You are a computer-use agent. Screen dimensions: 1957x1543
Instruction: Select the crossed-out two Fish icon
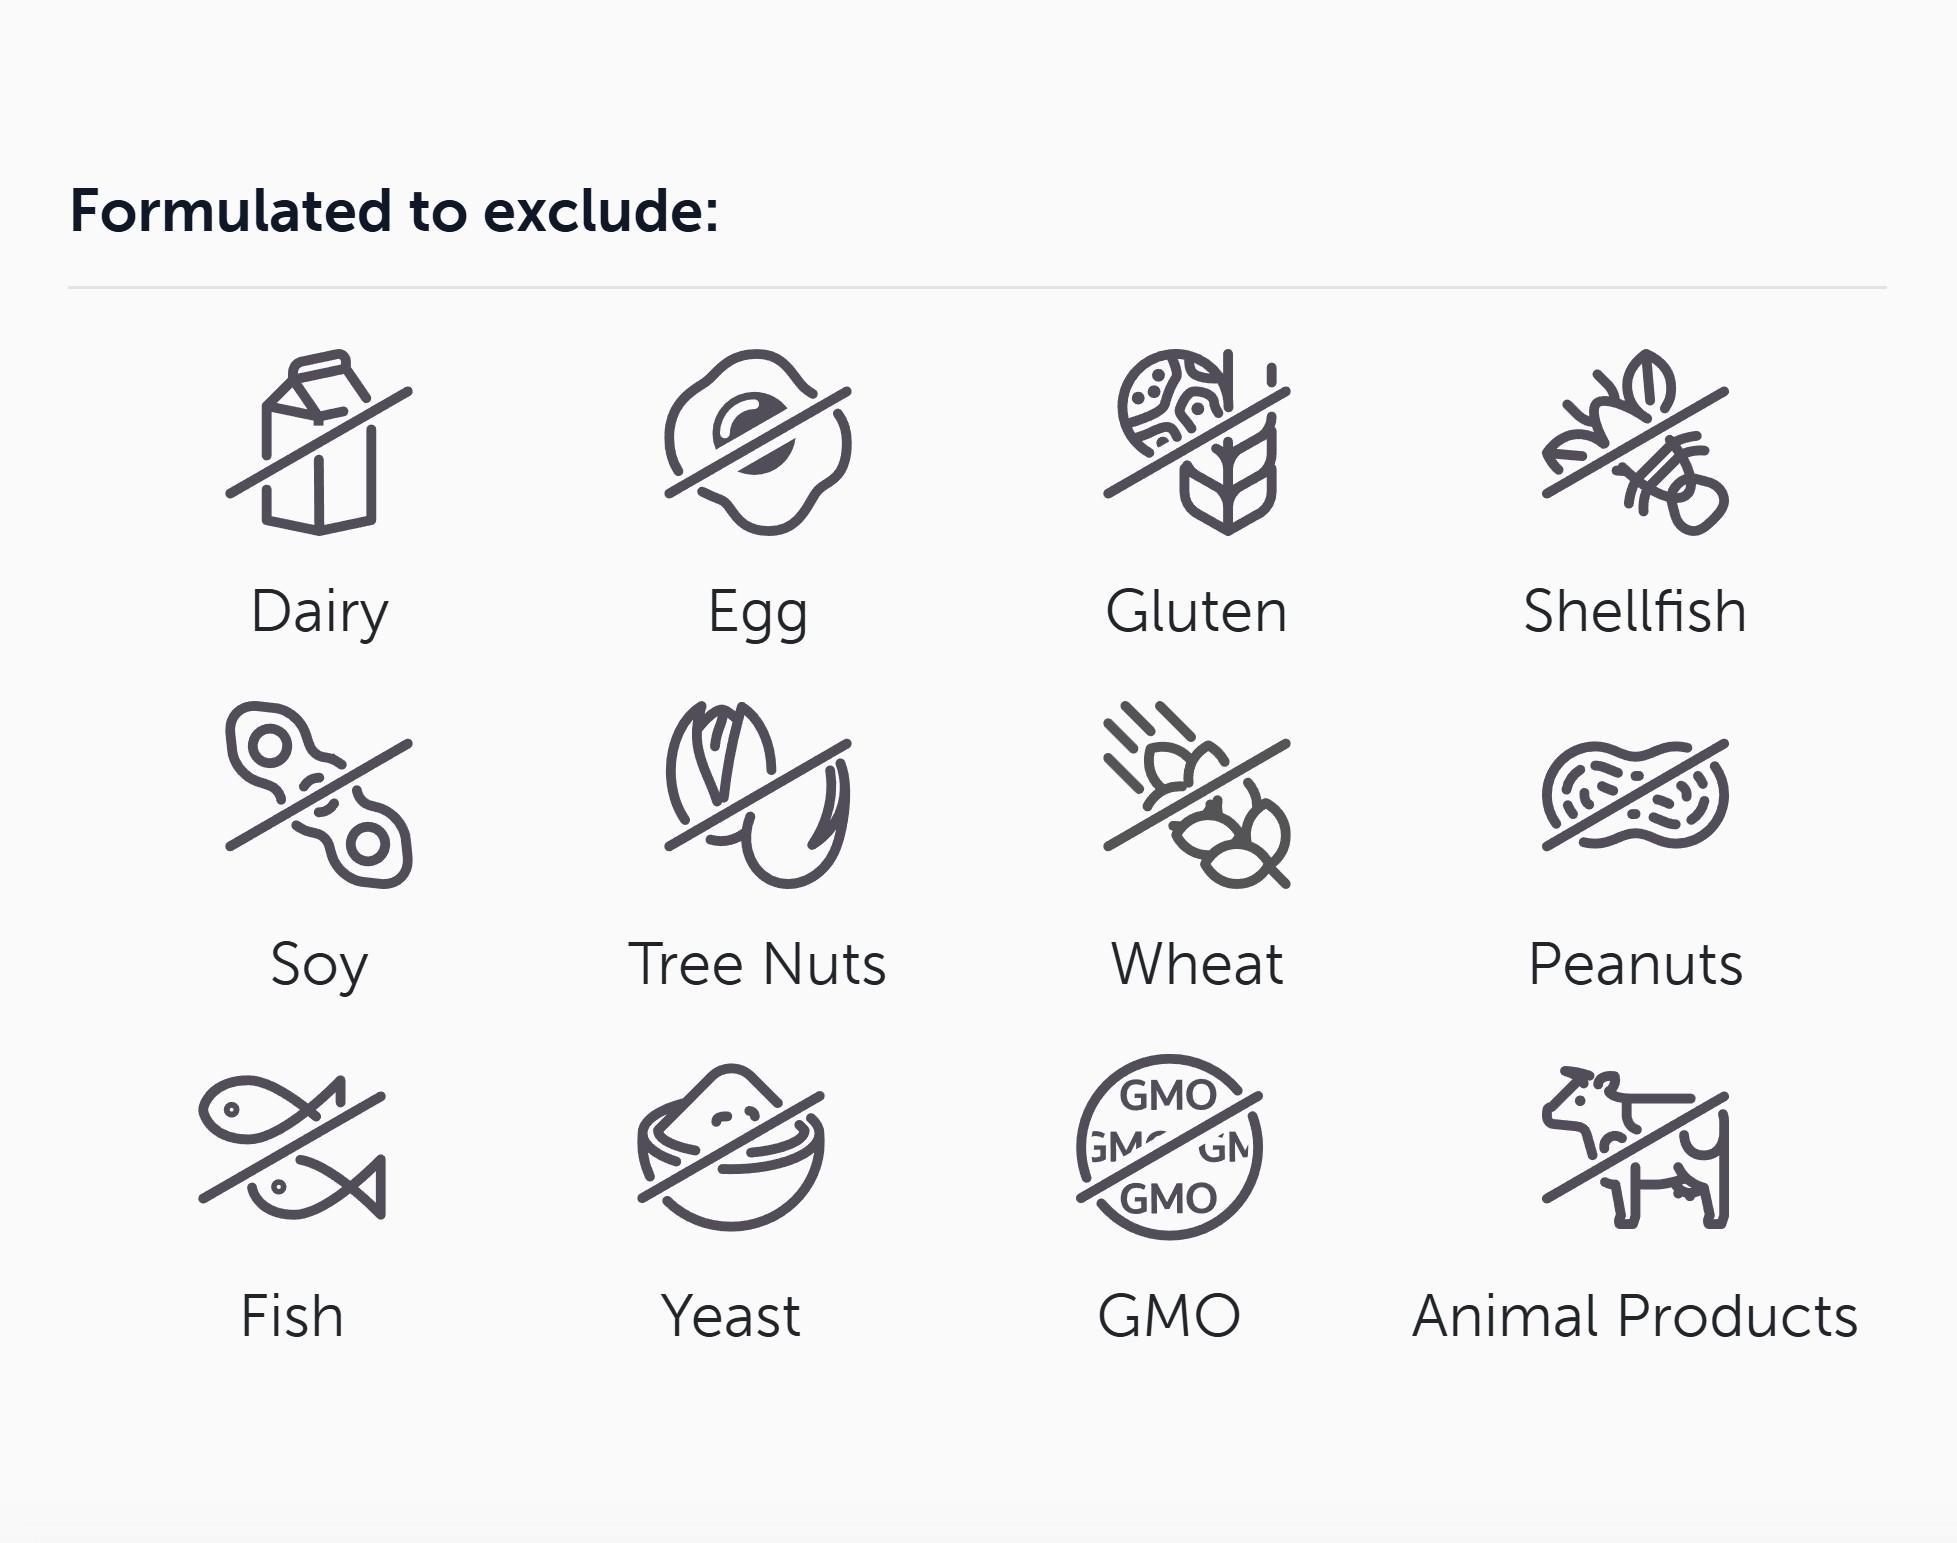point(292,1147)
